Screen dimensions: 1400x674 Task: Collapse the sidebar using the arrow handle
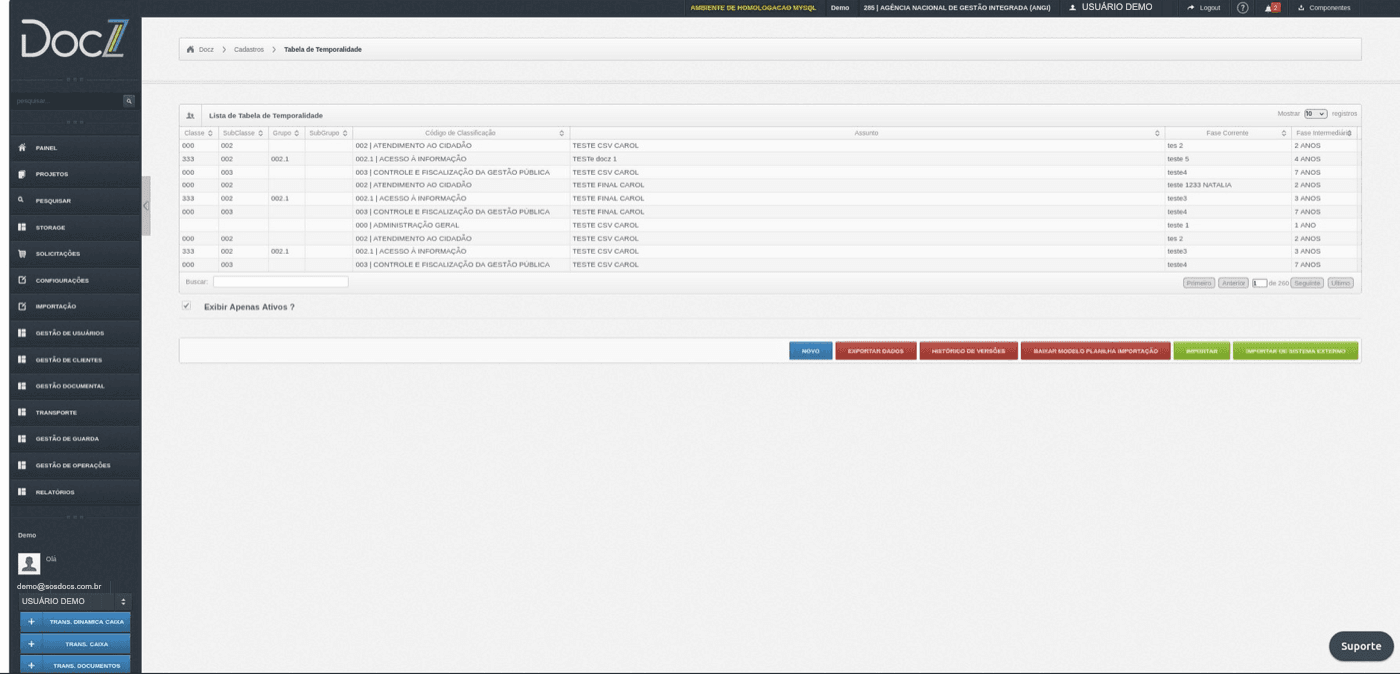(x=146, y=206)
